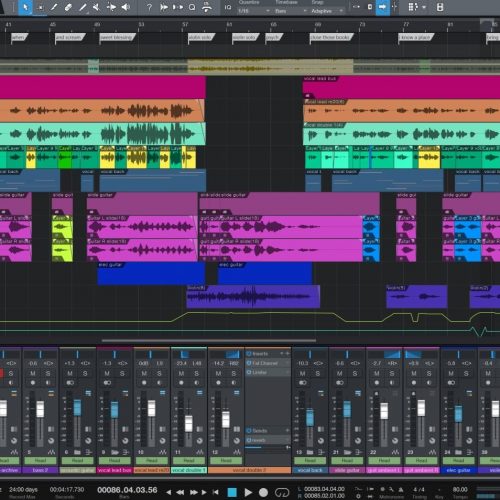Open the Fat Channel insert
The width and height of the screenshot is (500, 500).
pyautogui.click(x=268, y=363)
